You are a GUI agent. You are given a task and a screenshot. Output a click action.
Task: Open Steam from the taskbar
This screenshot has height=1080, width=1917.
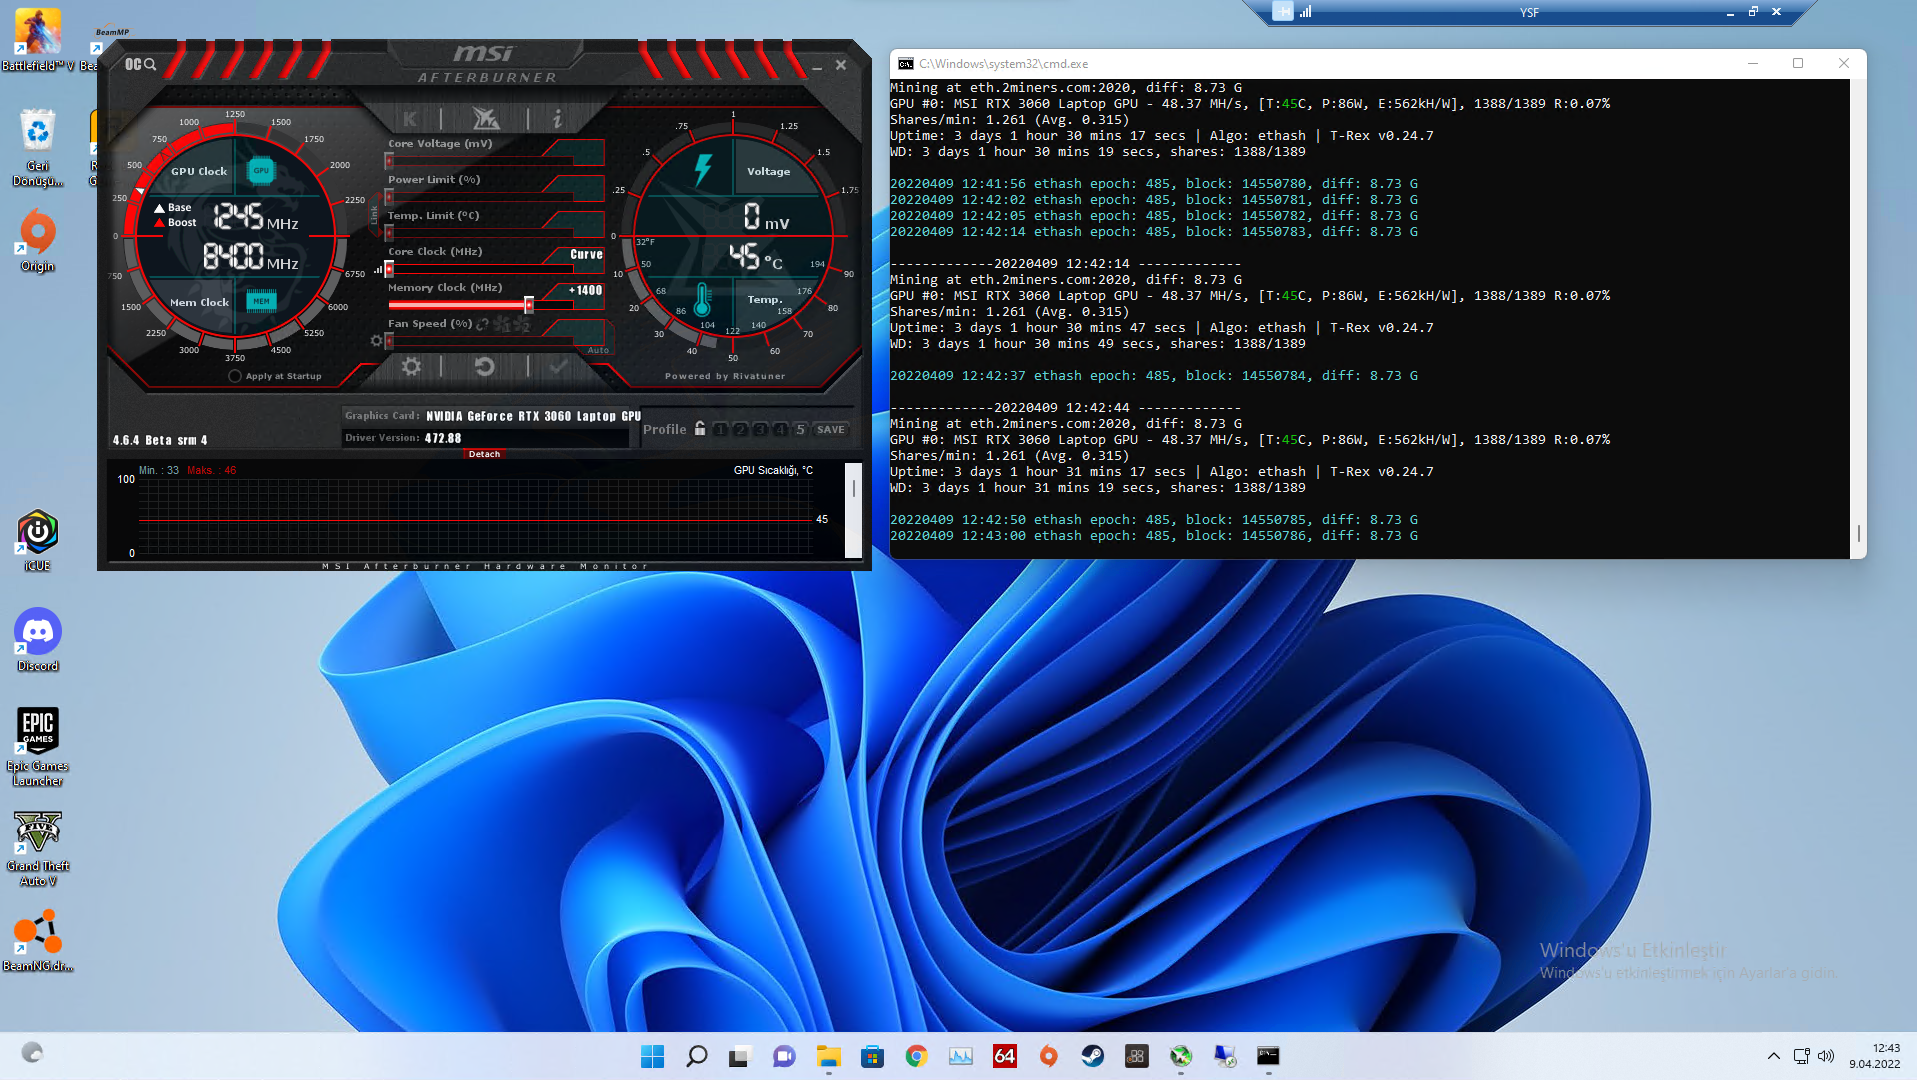pyautogui.click(x=1092, y=1056)
